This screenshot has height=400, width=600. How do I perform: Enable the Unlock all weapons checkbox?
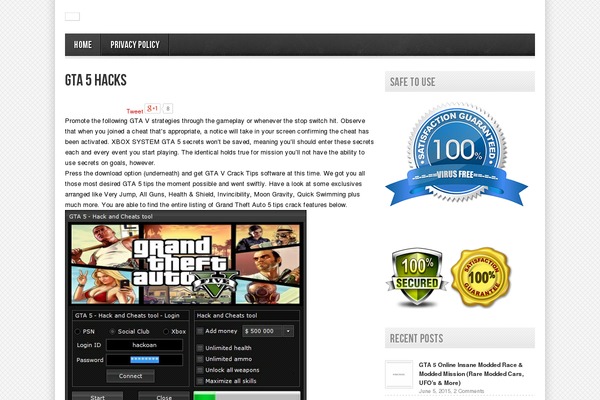click(200, 370)
